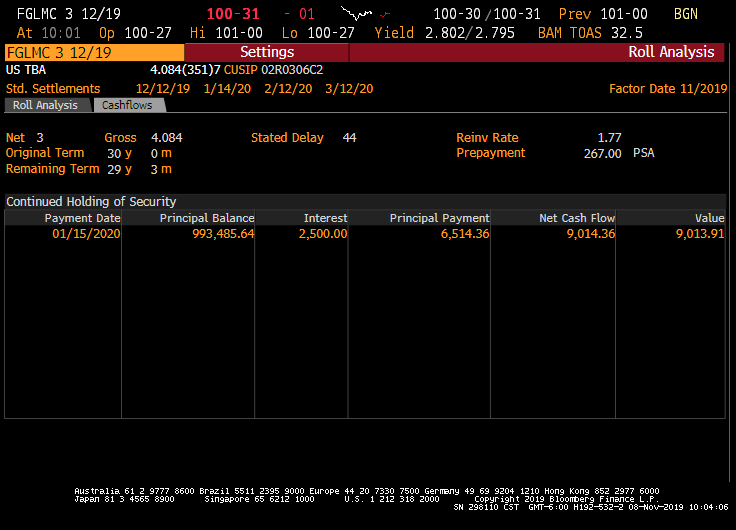Click the 4.084(351)7 pool descriptor
The height and width of the screenshot is (530, 736).
coord(185,70)
